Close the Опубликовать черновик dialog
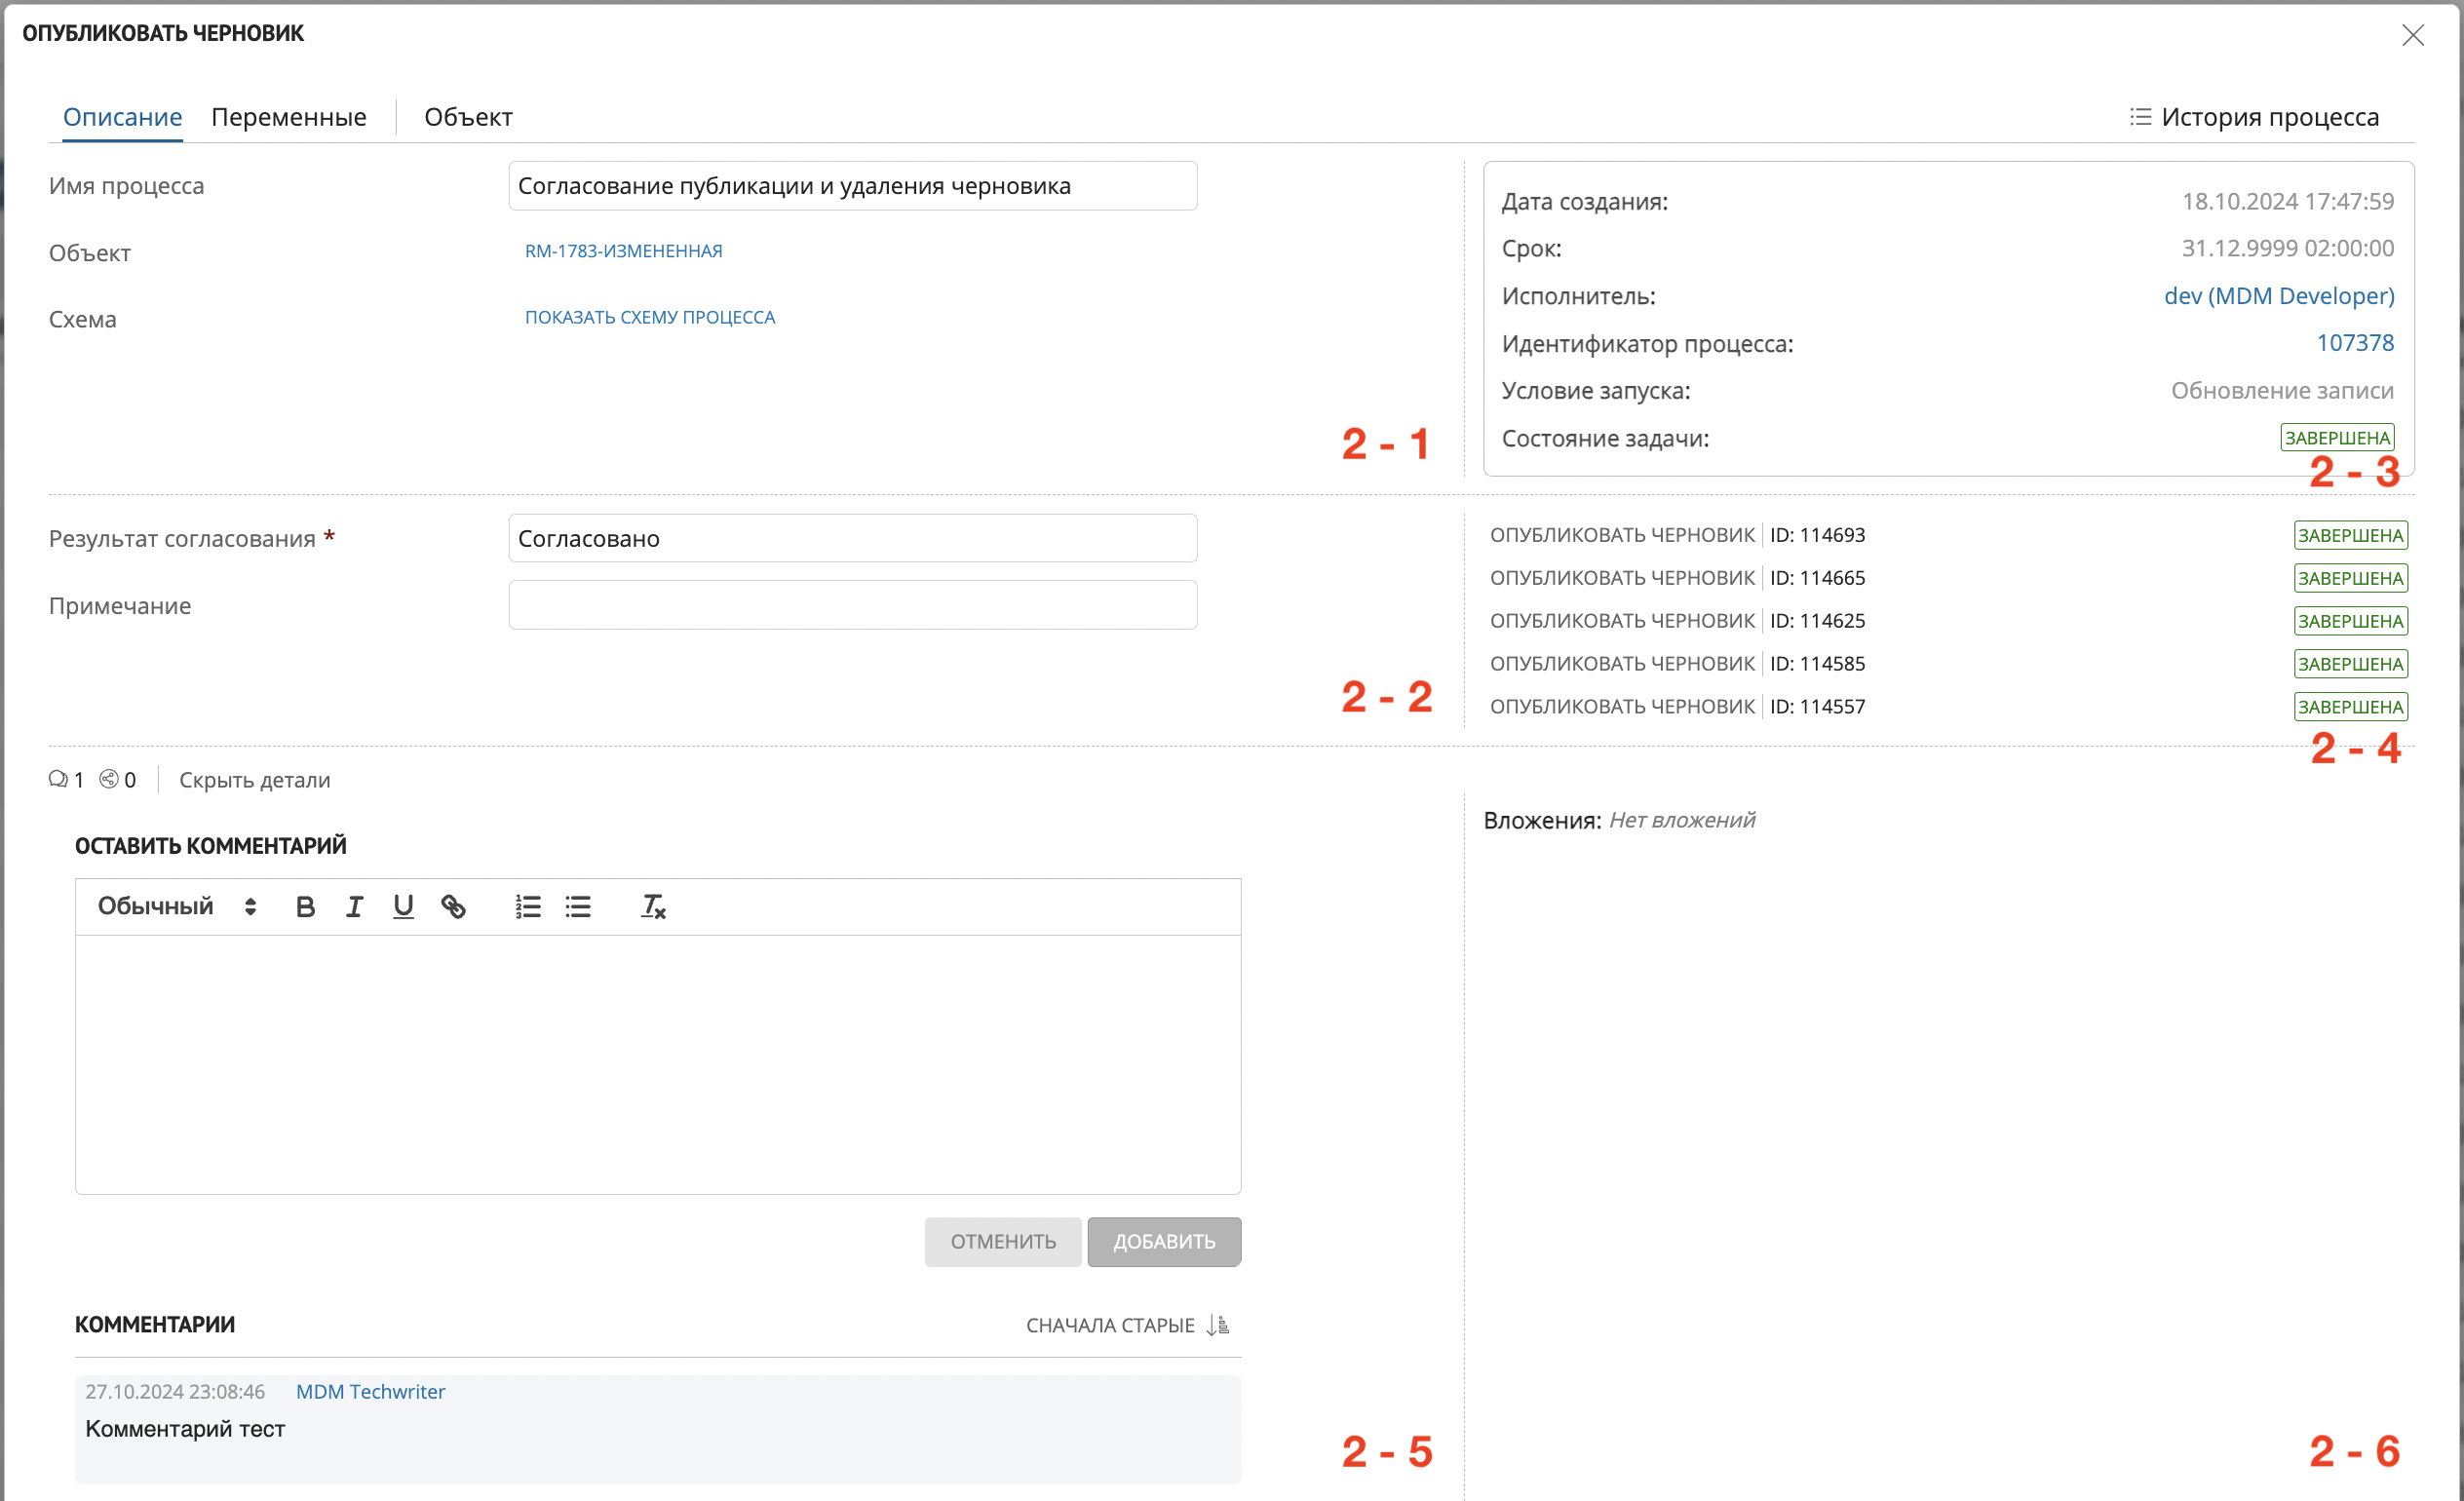This screenshot has width=2464, height=1501. pyautogui.click(x=2413, y=35)
